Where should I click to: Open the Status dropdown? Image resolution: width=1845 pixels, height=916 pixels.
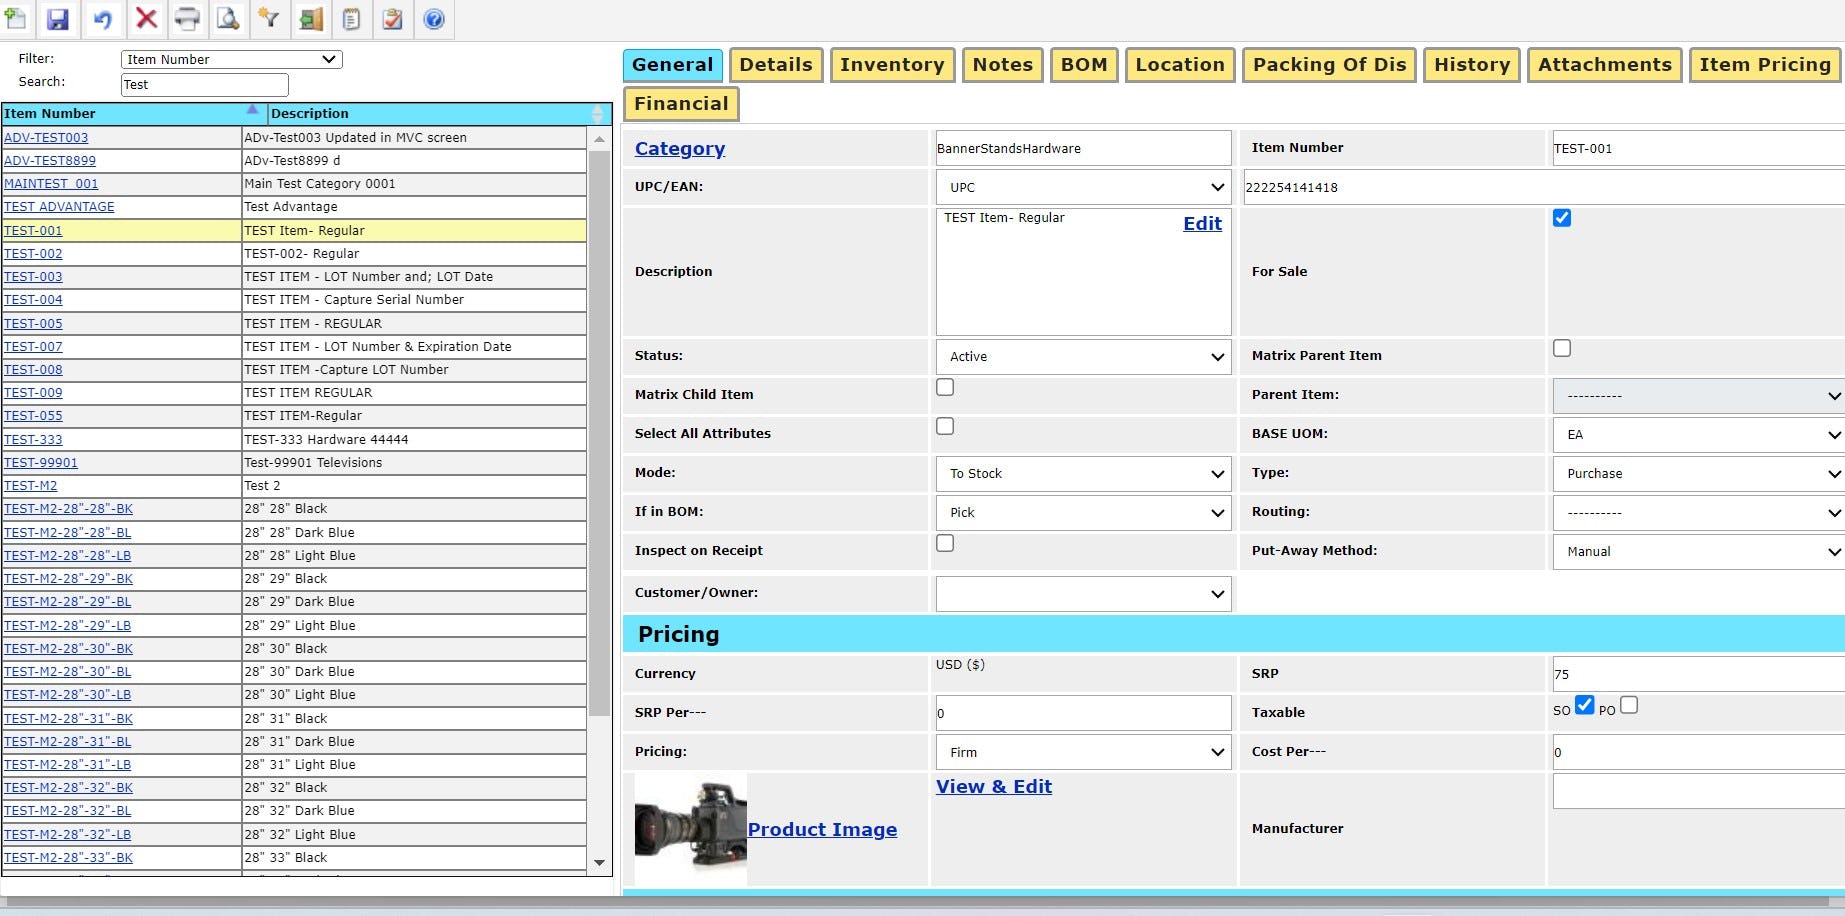[1083, 356]
